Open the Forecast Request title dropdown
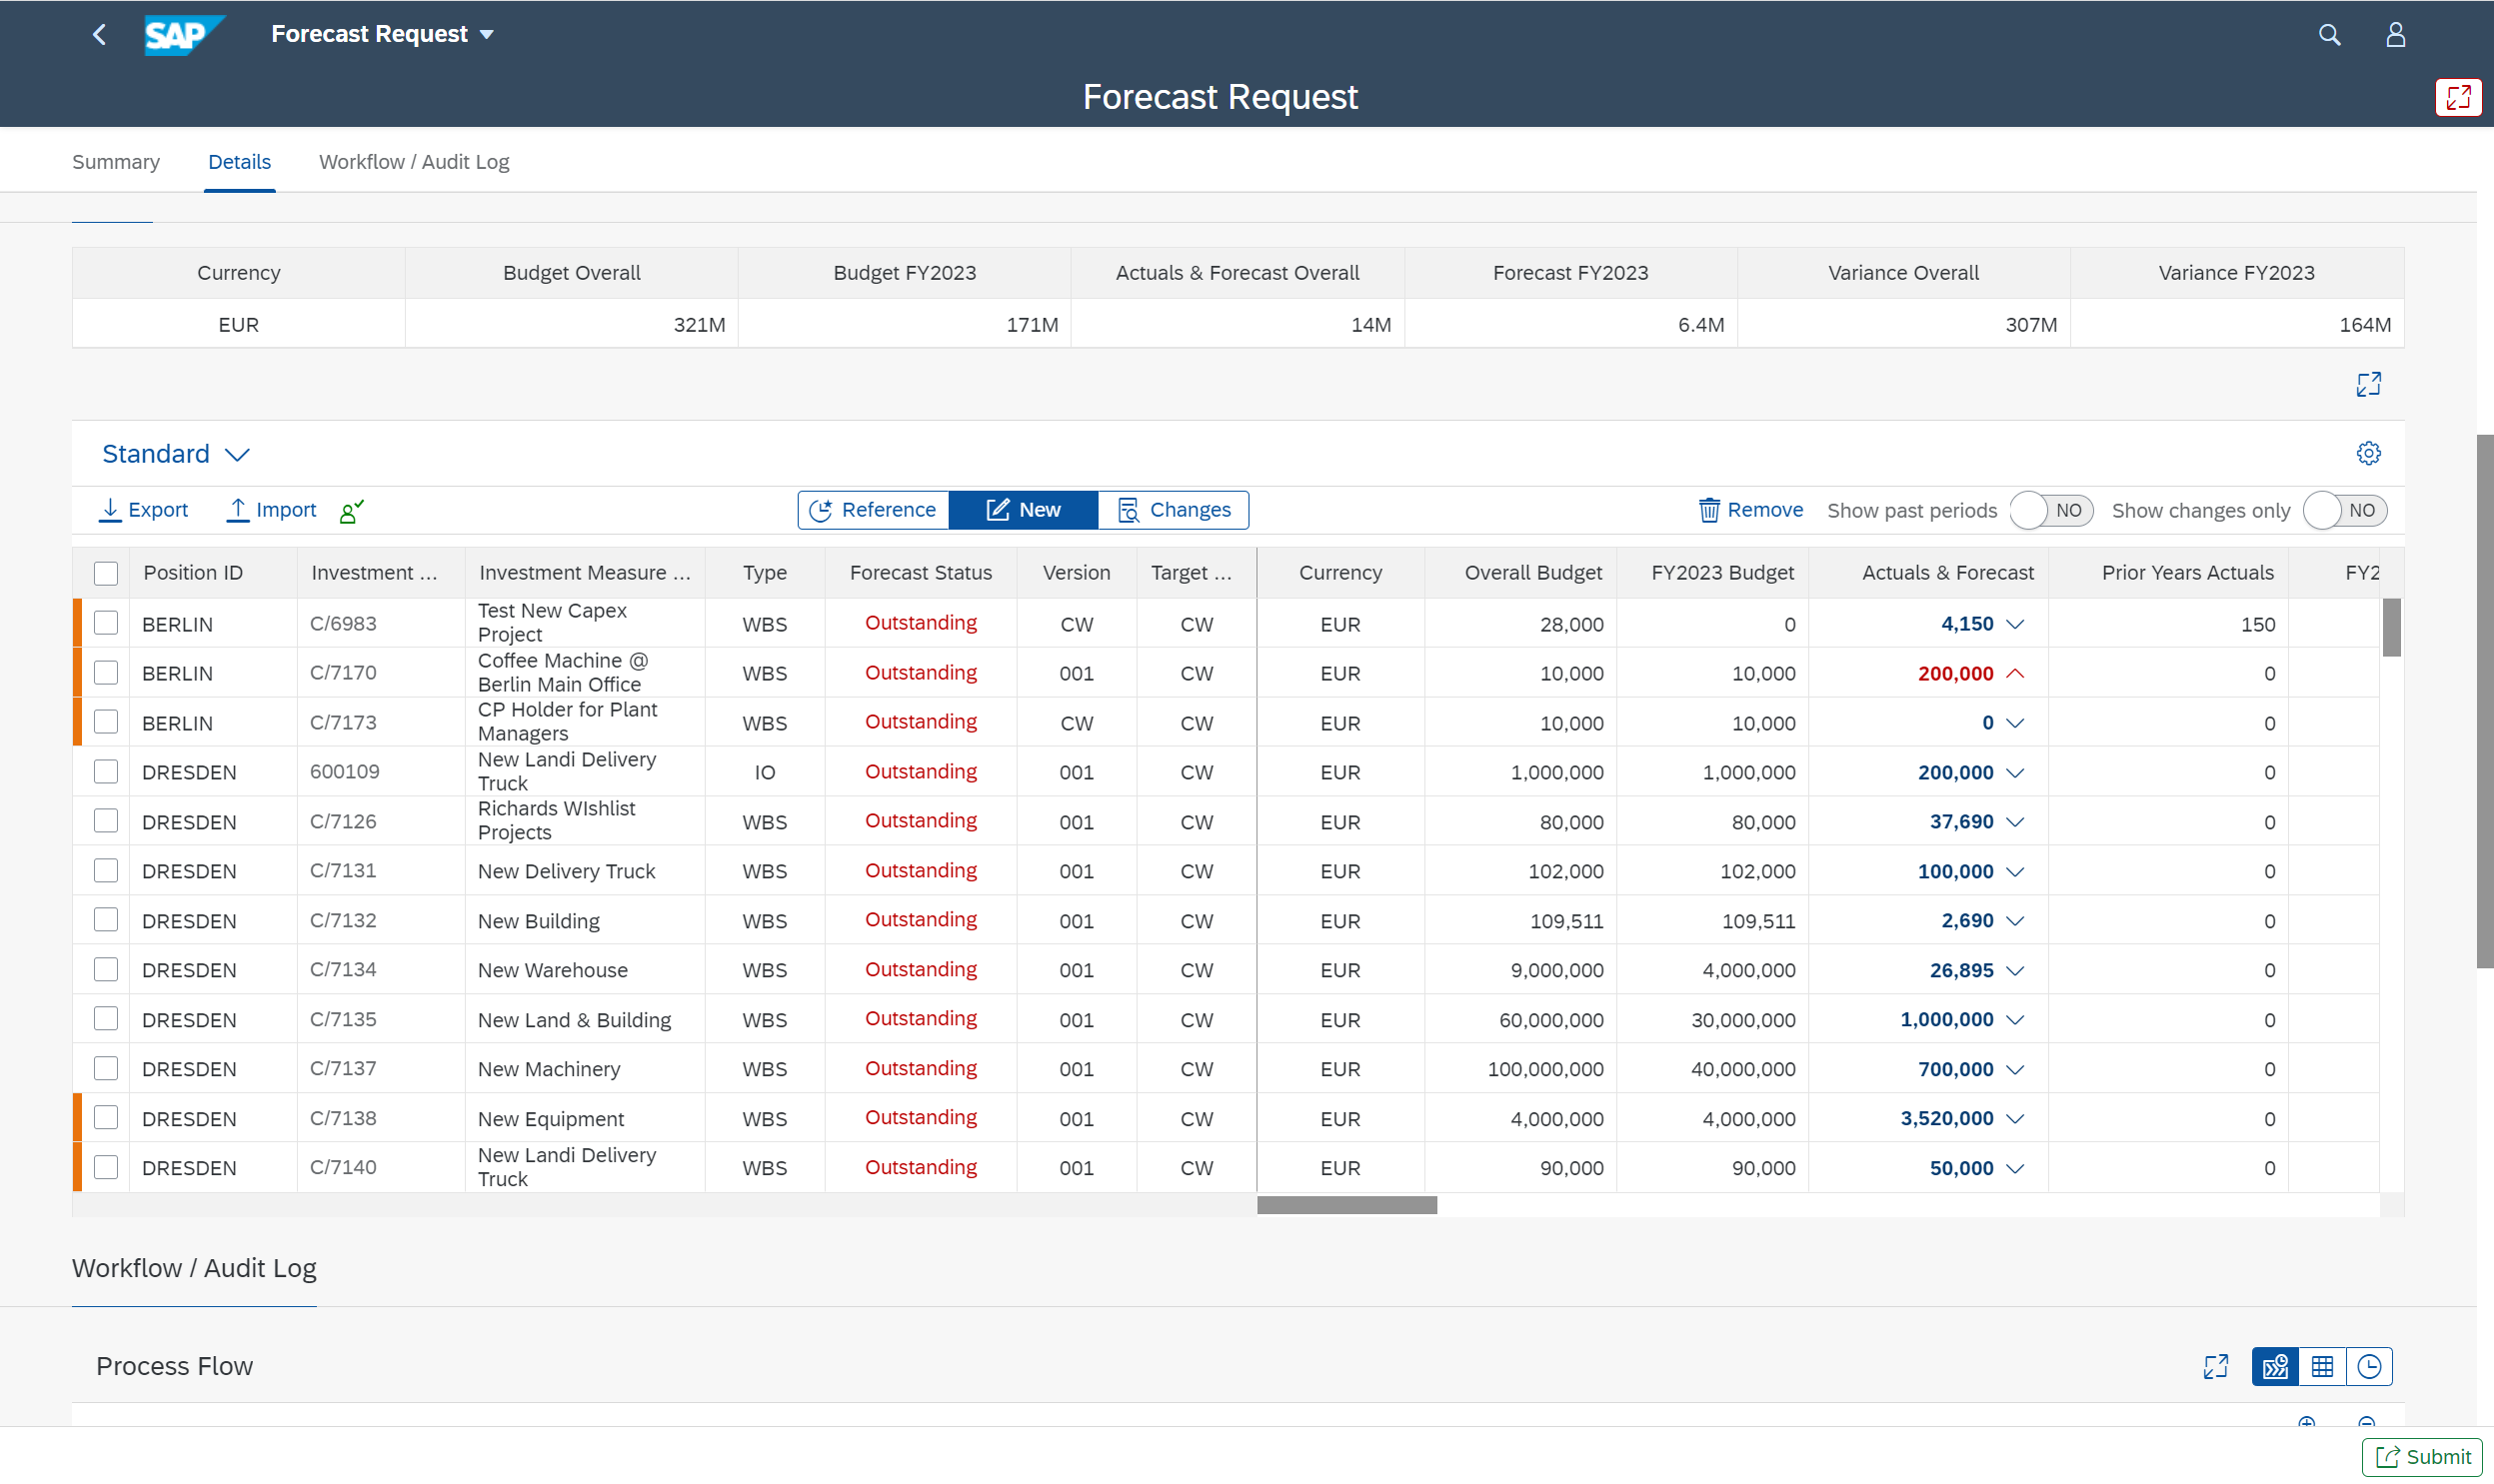 pyautogui.click(x=488, y=33)
